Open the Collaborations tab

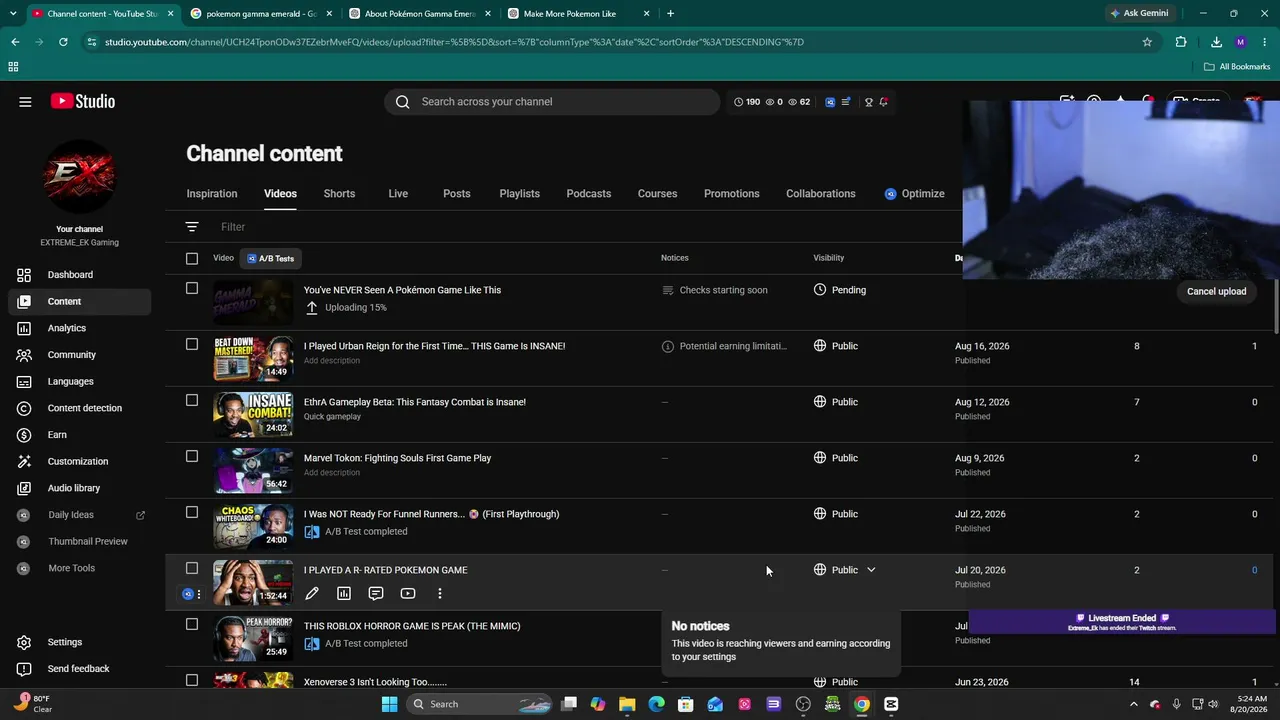point(821,194)
